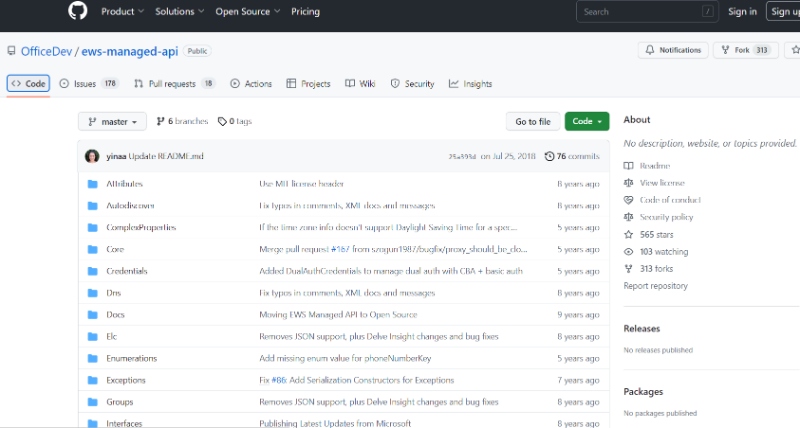
Task: Click the tags icon showing 0 tags
Action: pyautogui.click(x=222, y=122)
